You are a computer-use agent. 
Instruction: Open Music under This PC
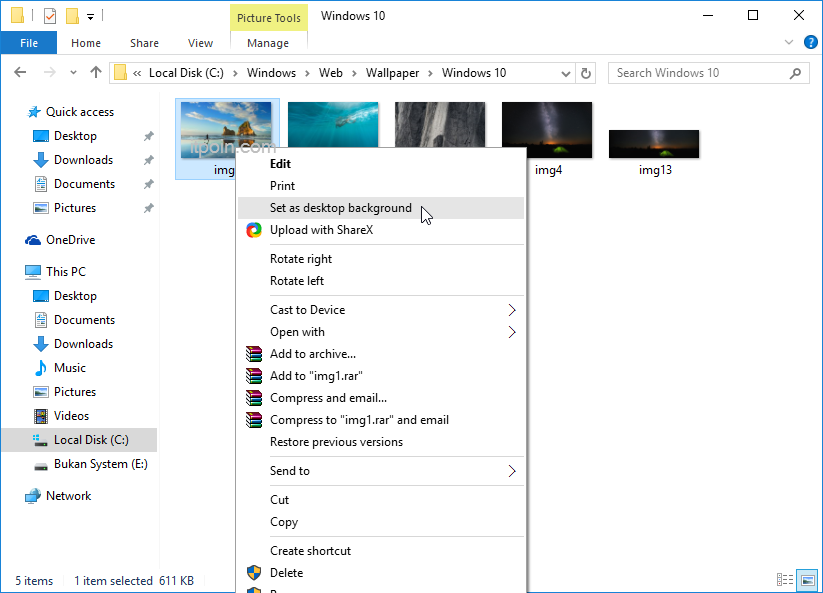pos(69,368)
